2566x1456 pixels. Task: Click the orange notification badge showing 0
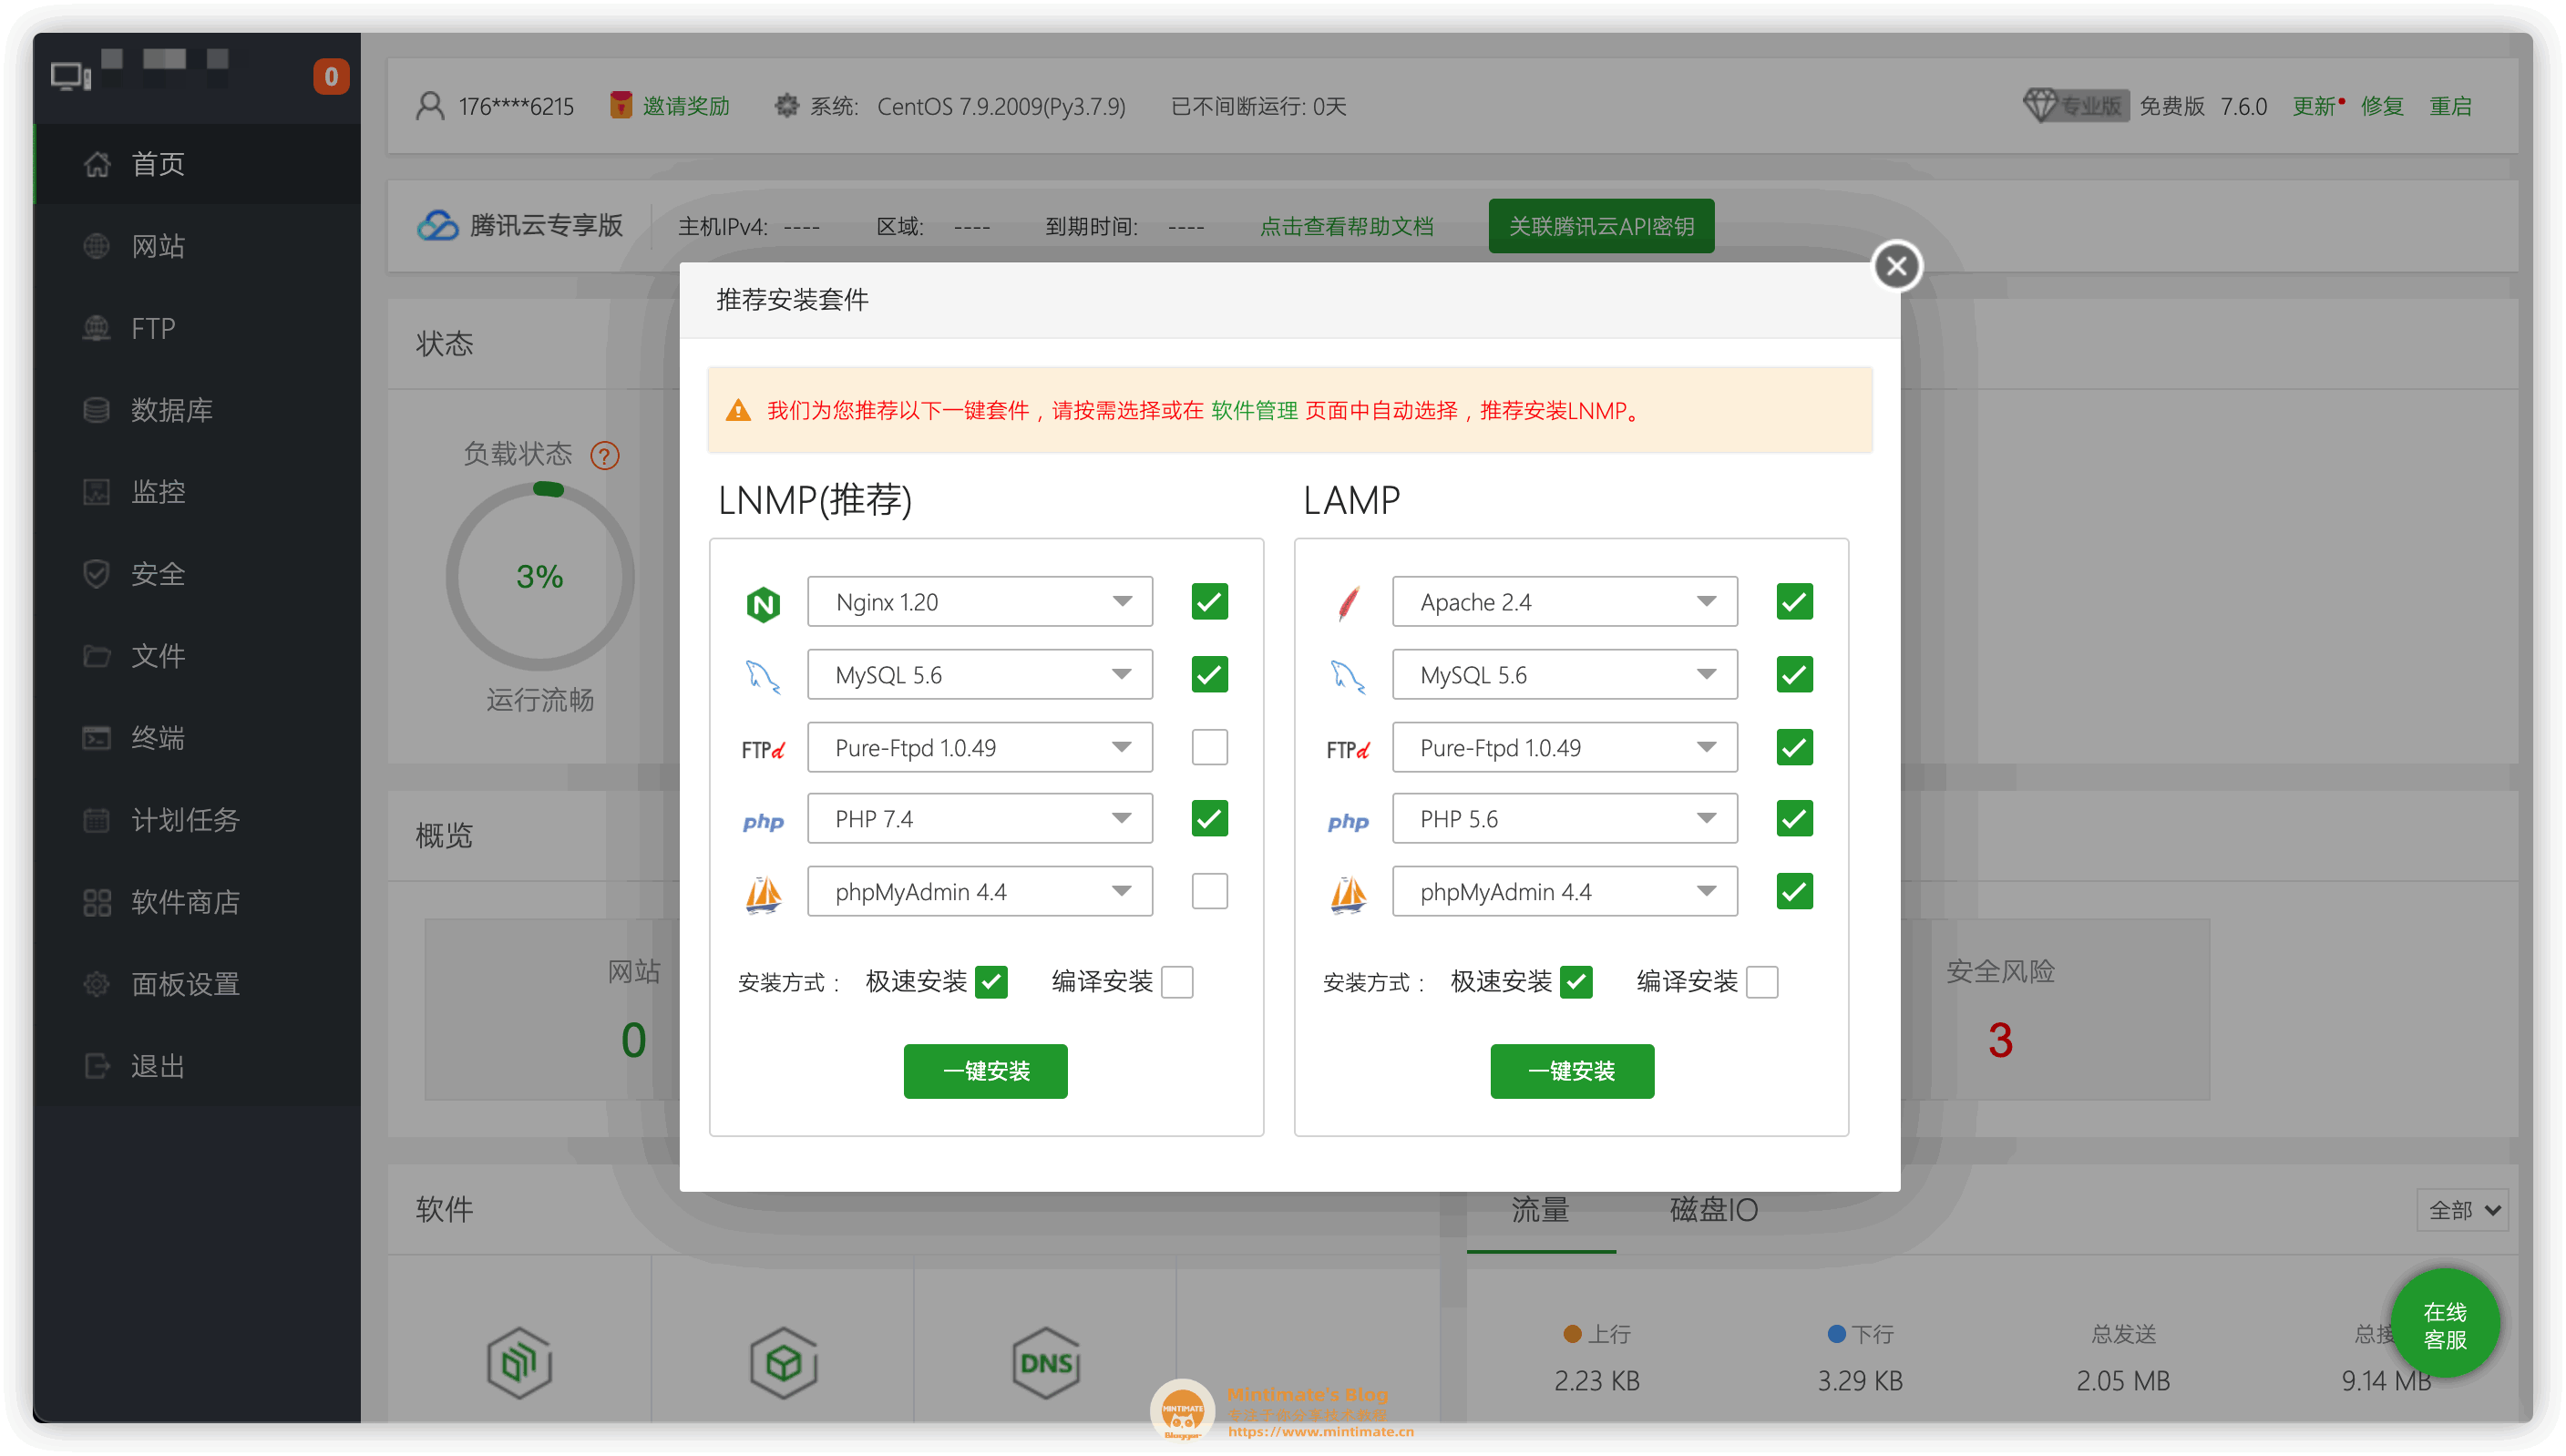(x=331, y=77)
